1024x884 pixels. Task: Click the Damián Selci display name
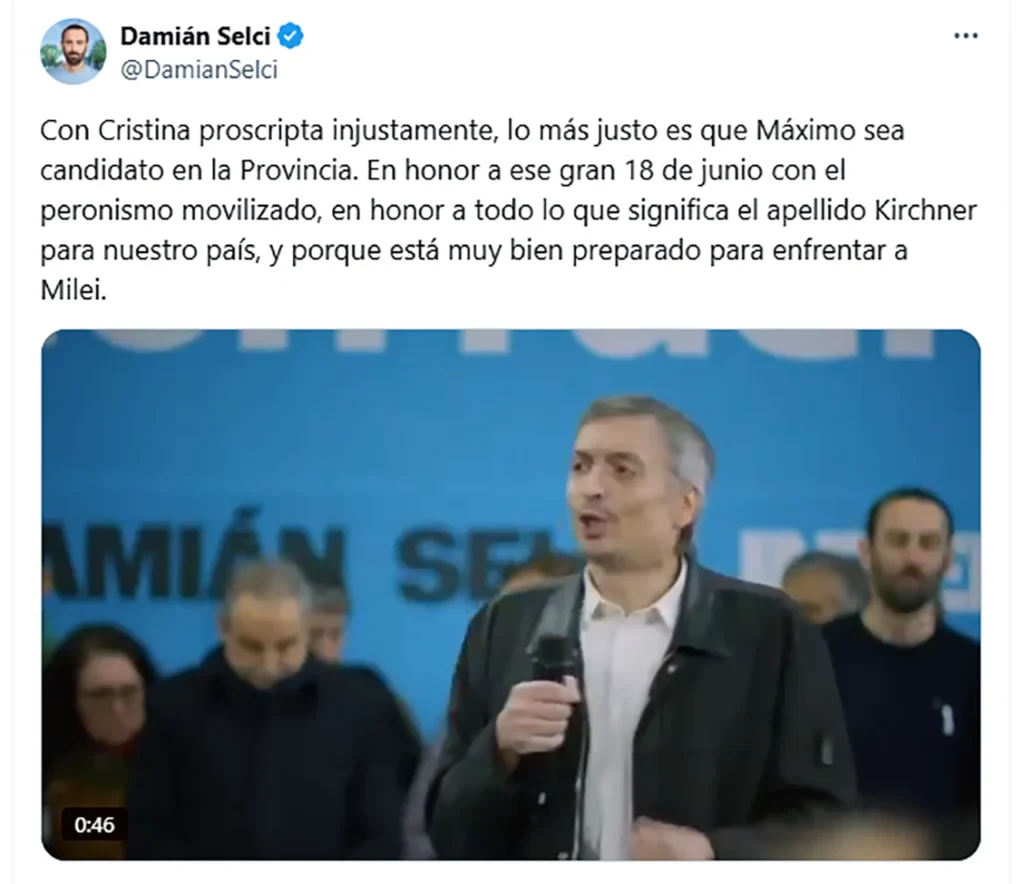[195, 37]
